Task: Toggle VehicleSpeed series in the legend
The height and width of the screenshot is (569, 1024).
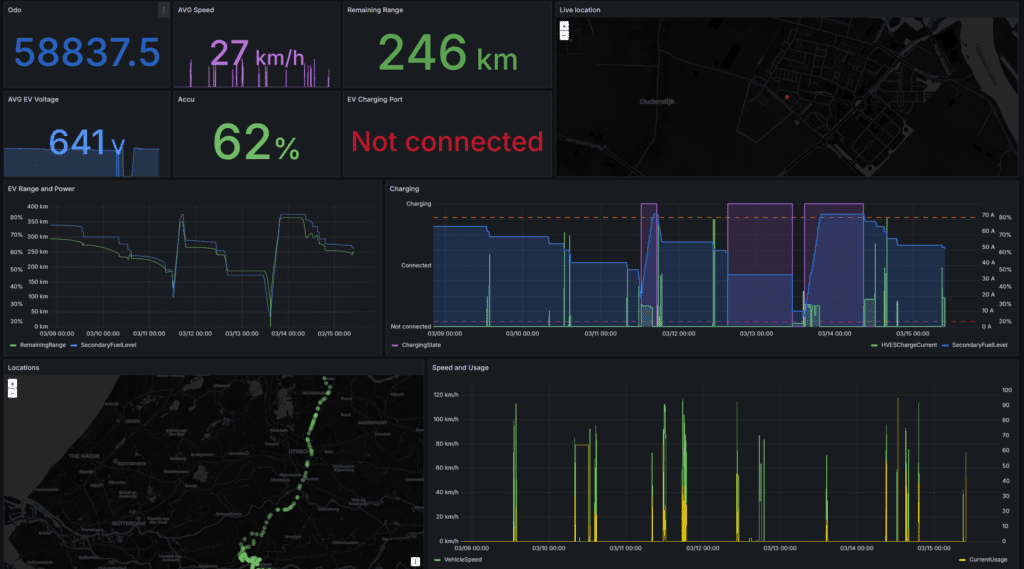Action: pyautogui.click(x=462, y=557)
